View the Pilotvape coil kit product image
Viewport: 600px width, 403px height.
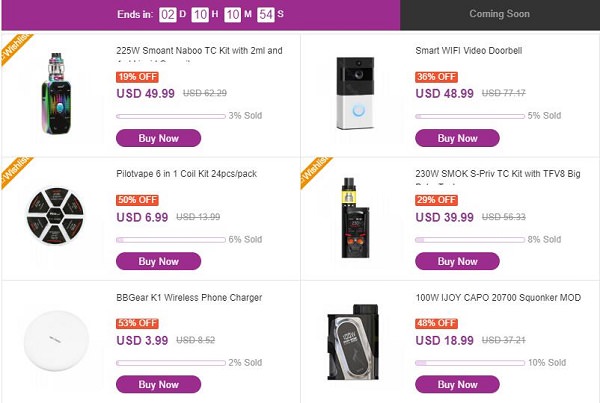(x=58, y=212)
